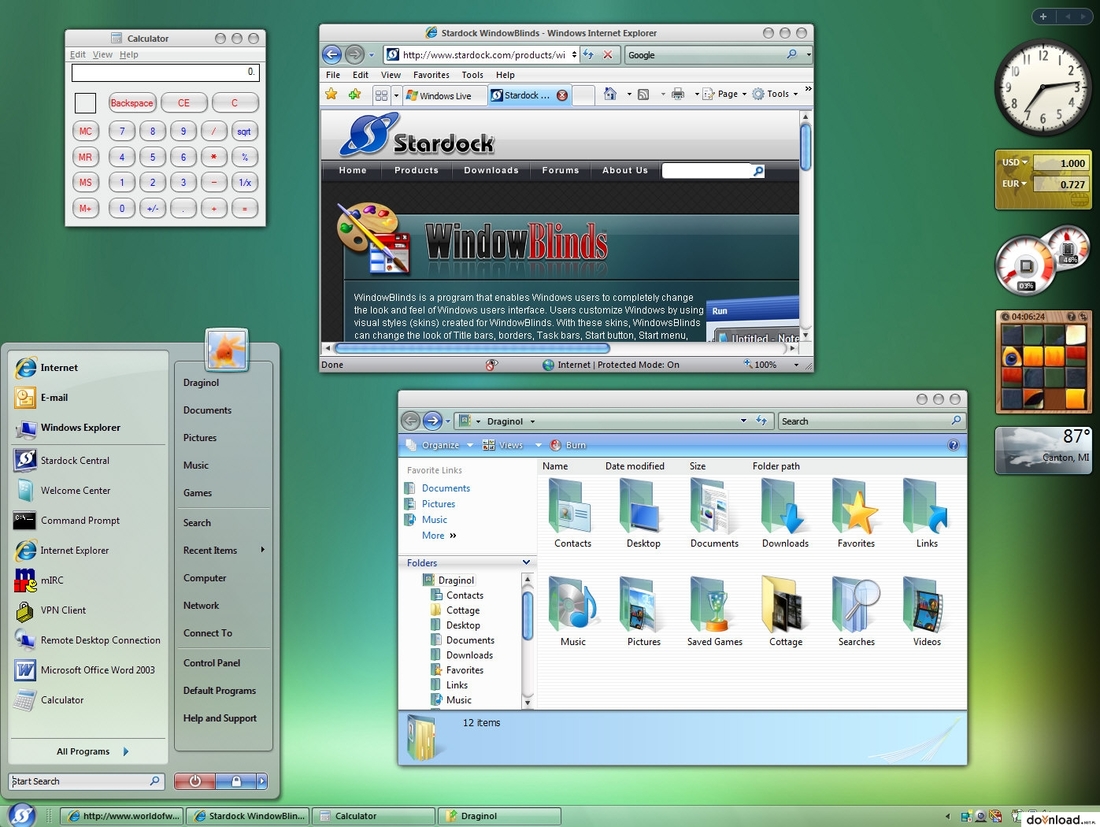Click the sqrt button in Calculator
This screenshot has width=1100, height=827.
244,131
